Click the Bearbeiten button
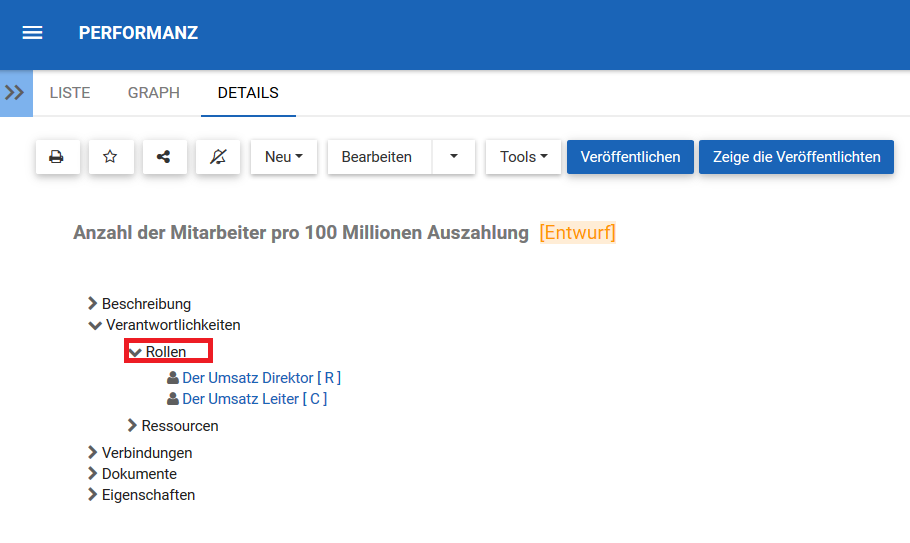This screenshot has width=910, height=543. click(x=377, y=157)
